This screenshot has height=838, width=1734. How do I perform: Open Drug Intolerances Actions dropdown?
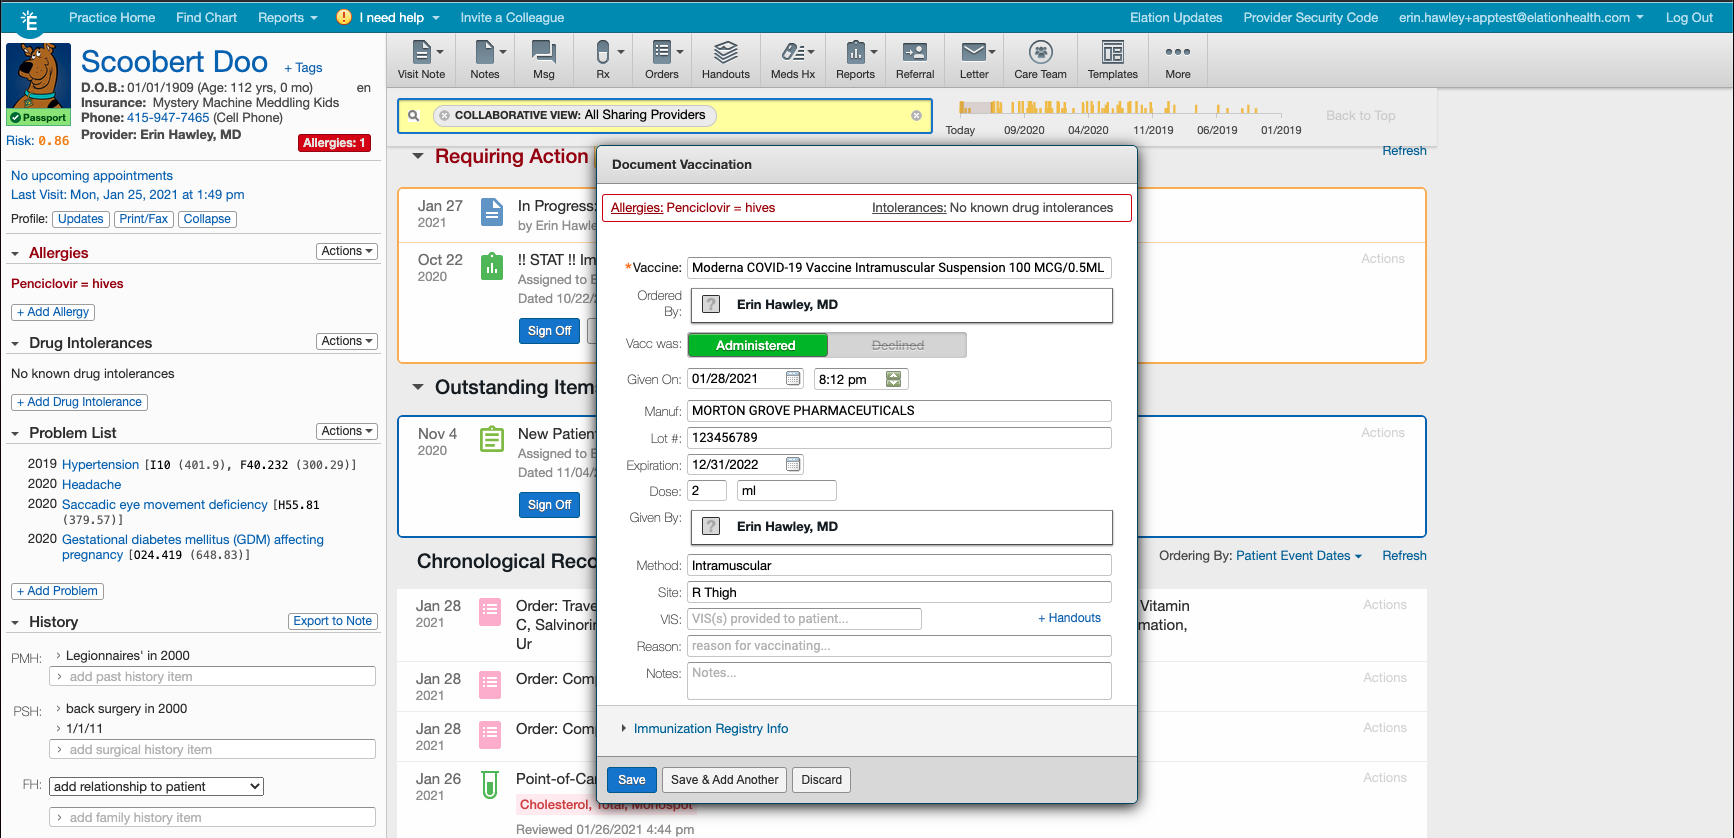(347, 341)
